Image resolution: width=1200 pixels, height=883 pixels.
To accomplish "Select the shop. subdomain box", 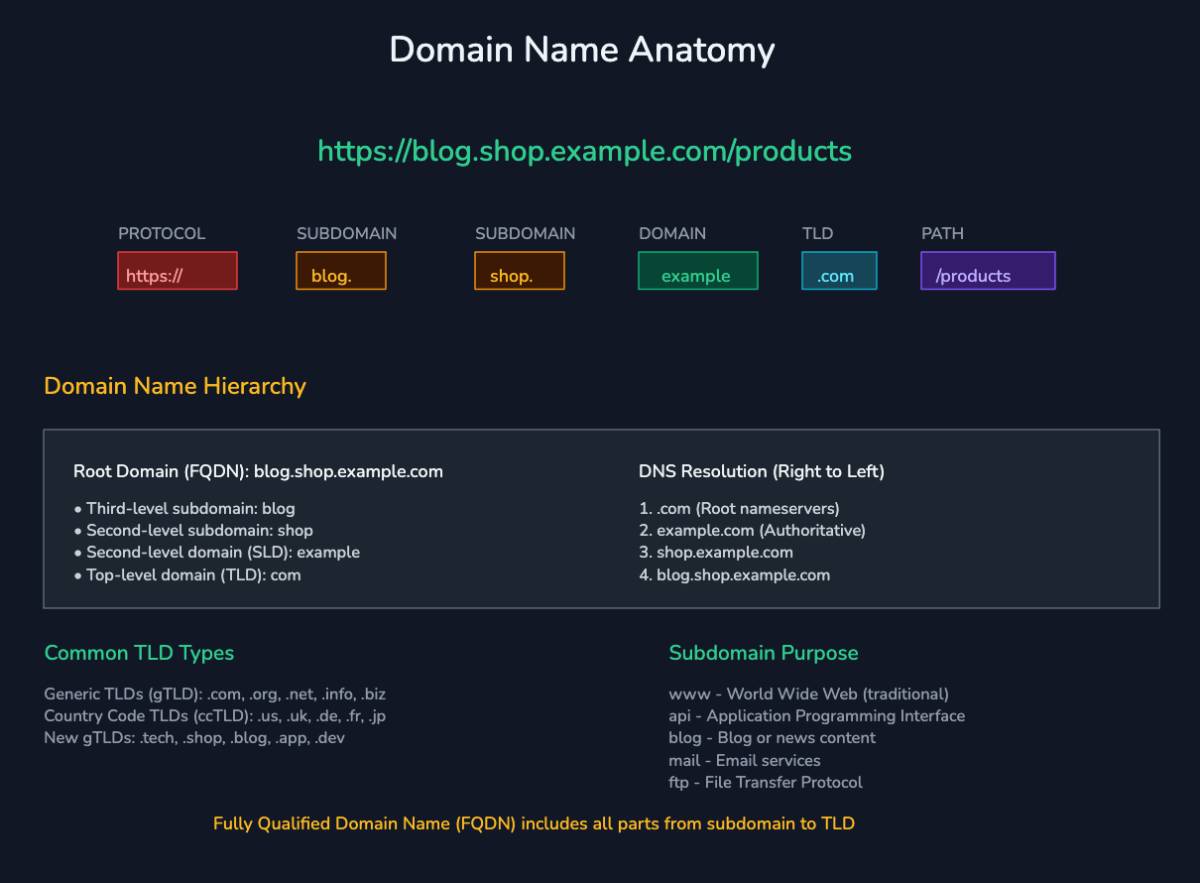I will click(x=519, y=270).
